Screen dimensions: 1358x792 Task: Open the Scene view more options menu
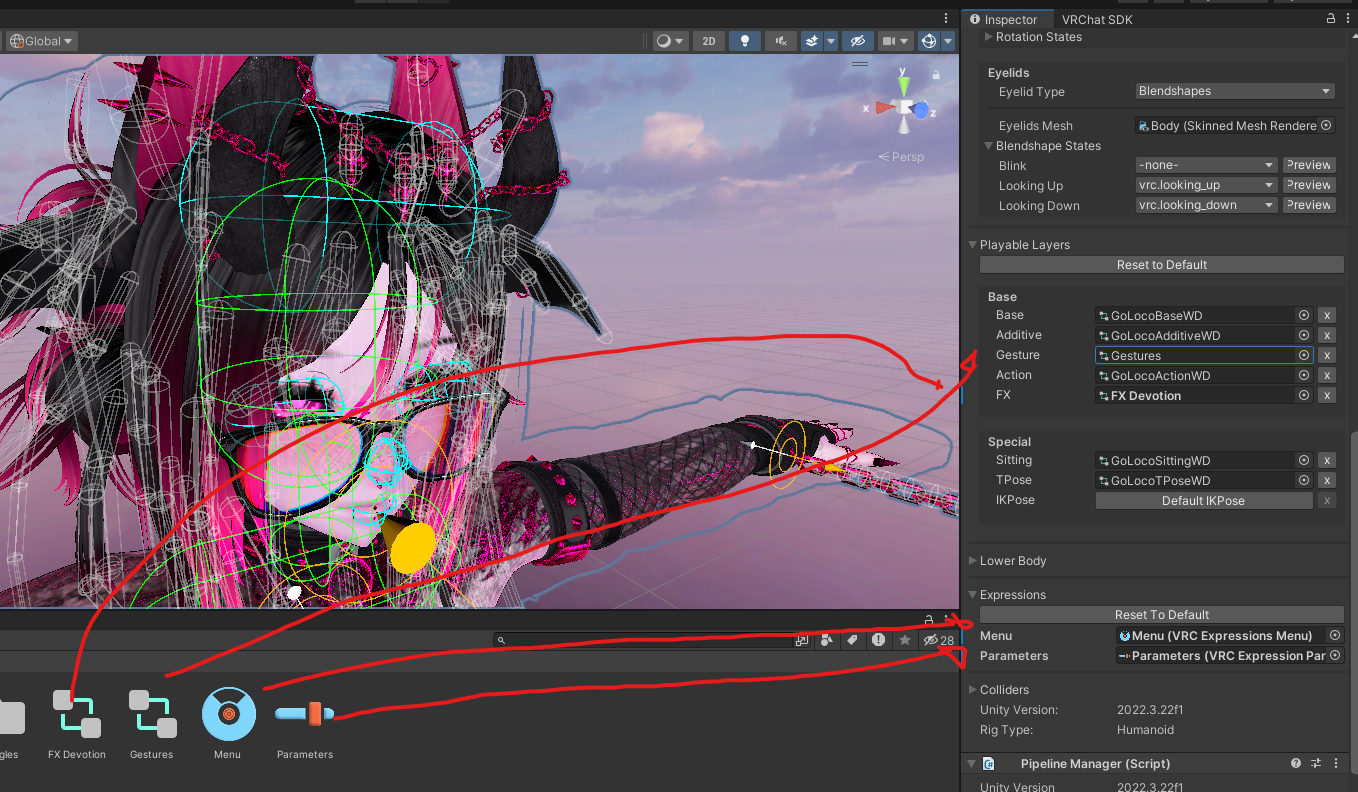point(946,18)
